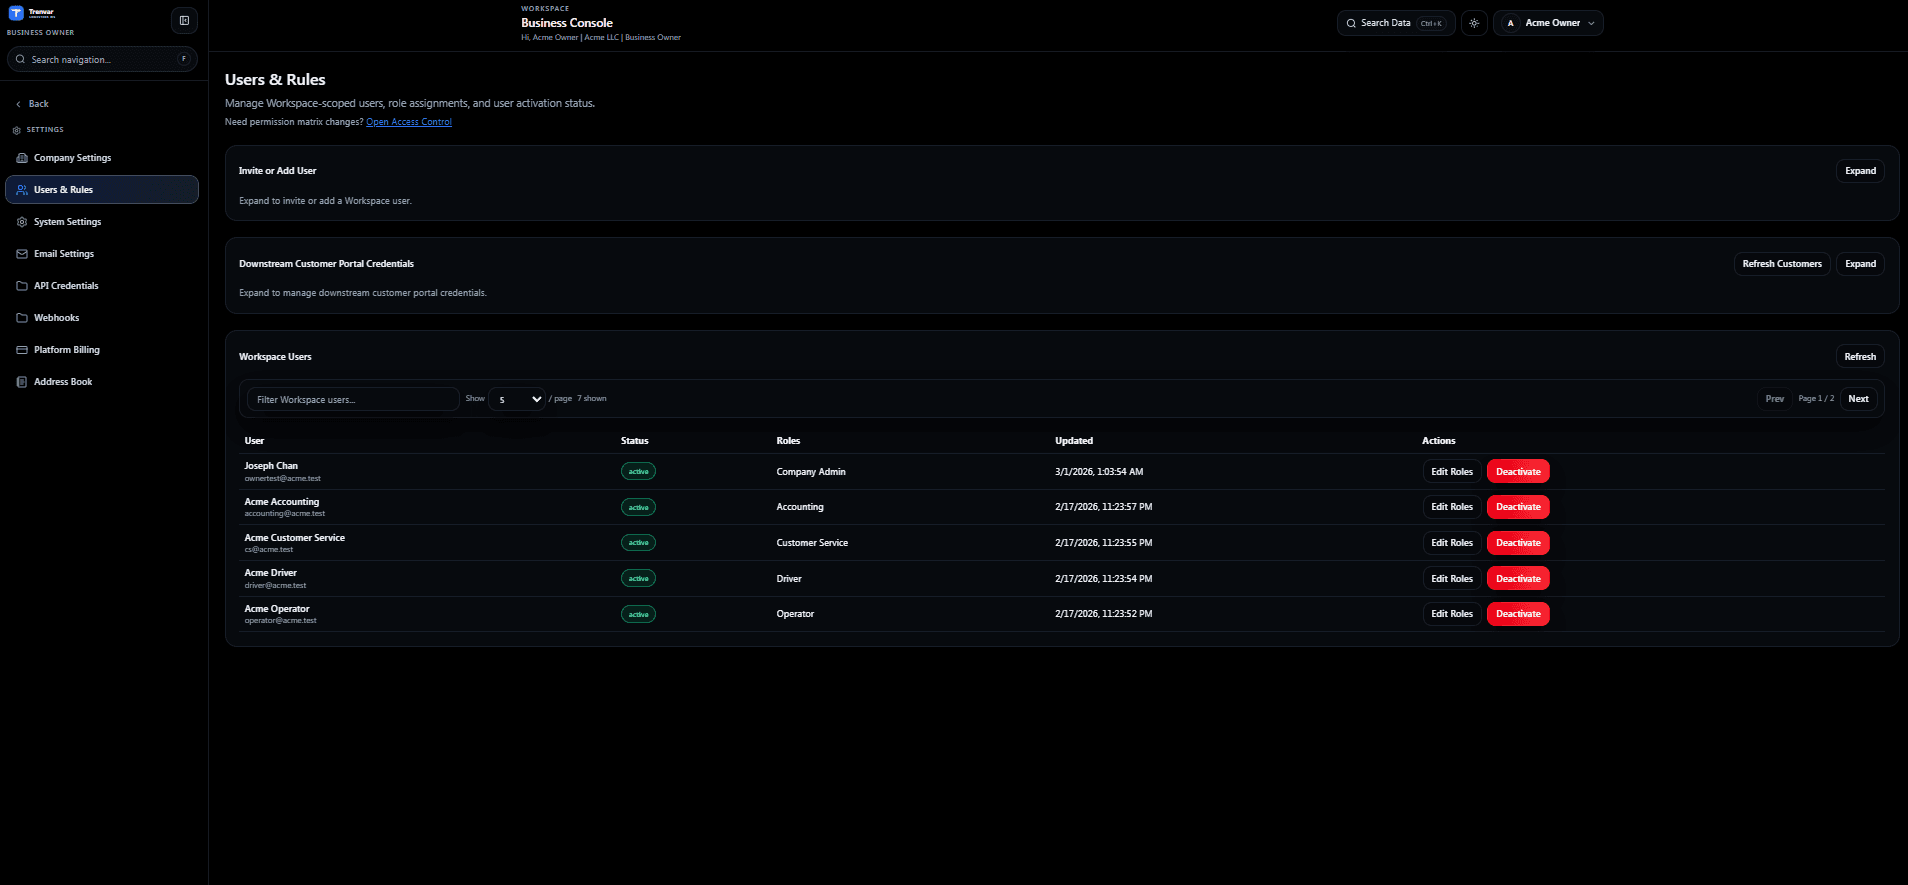
Task: Expand the Invite or Add User section
Action: click(x=1860, y=171)
